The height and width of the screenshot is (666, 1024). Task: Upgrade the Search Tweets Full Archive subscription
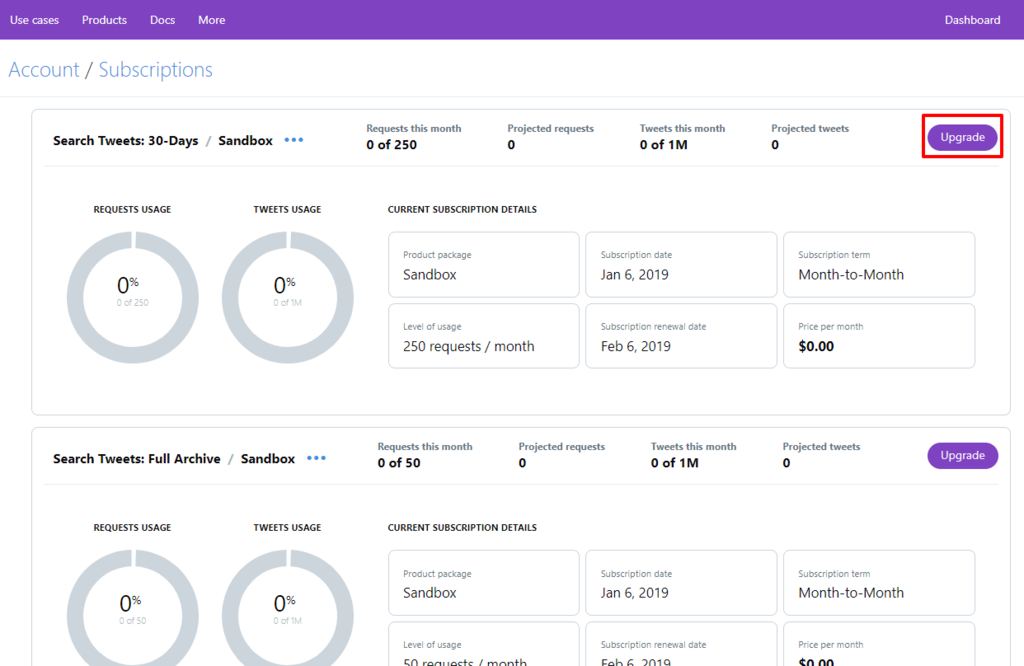pyautogui.click(x=963, y=455)
